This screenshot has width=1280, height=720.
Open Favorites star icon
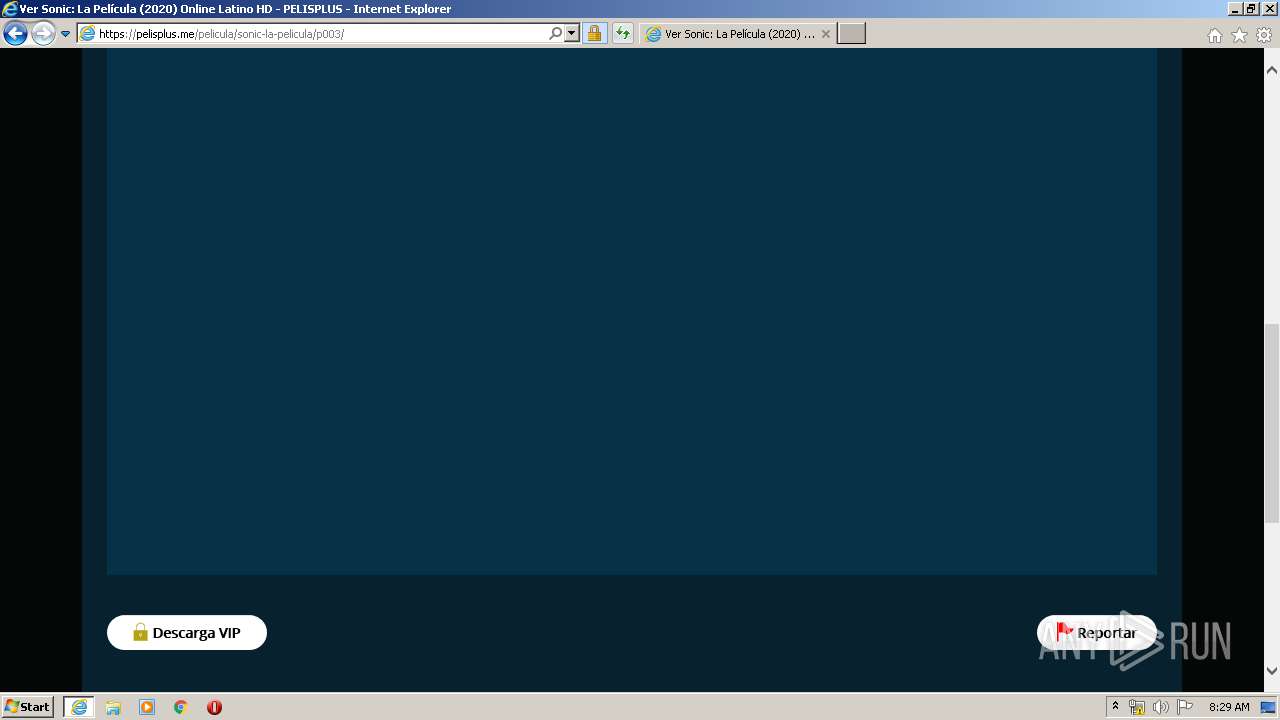click(1239, 35)
